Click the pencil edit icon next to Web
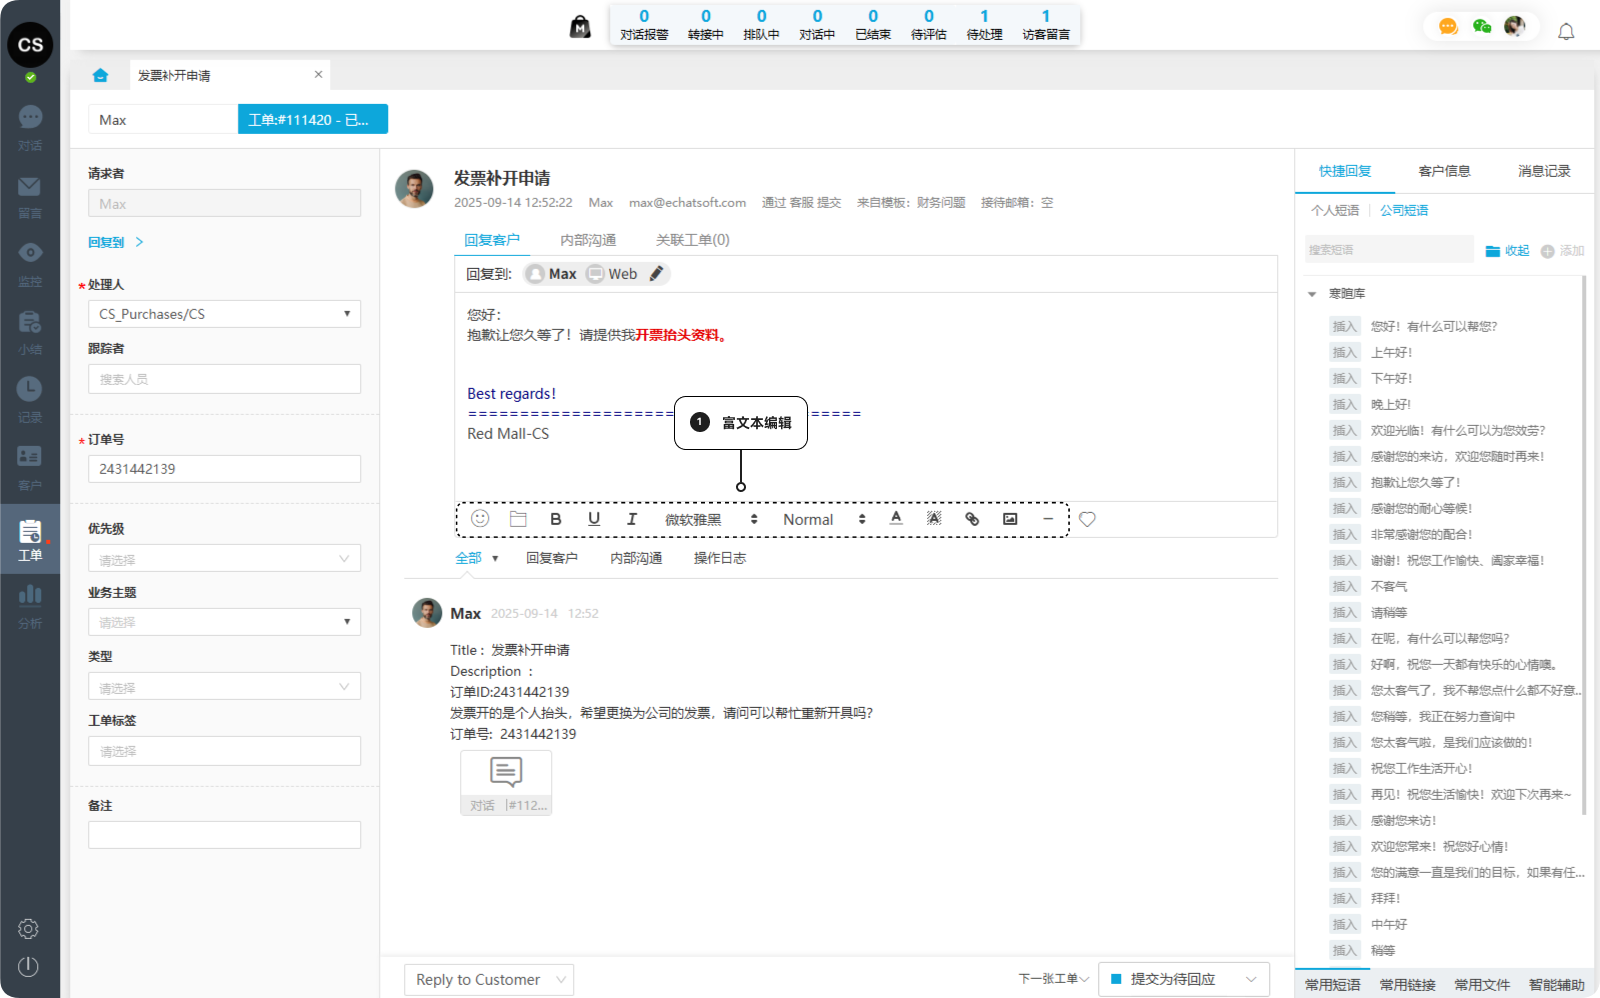Image resolution: width=1600 pixels, height=998 pixels. (x=656, y=274)
